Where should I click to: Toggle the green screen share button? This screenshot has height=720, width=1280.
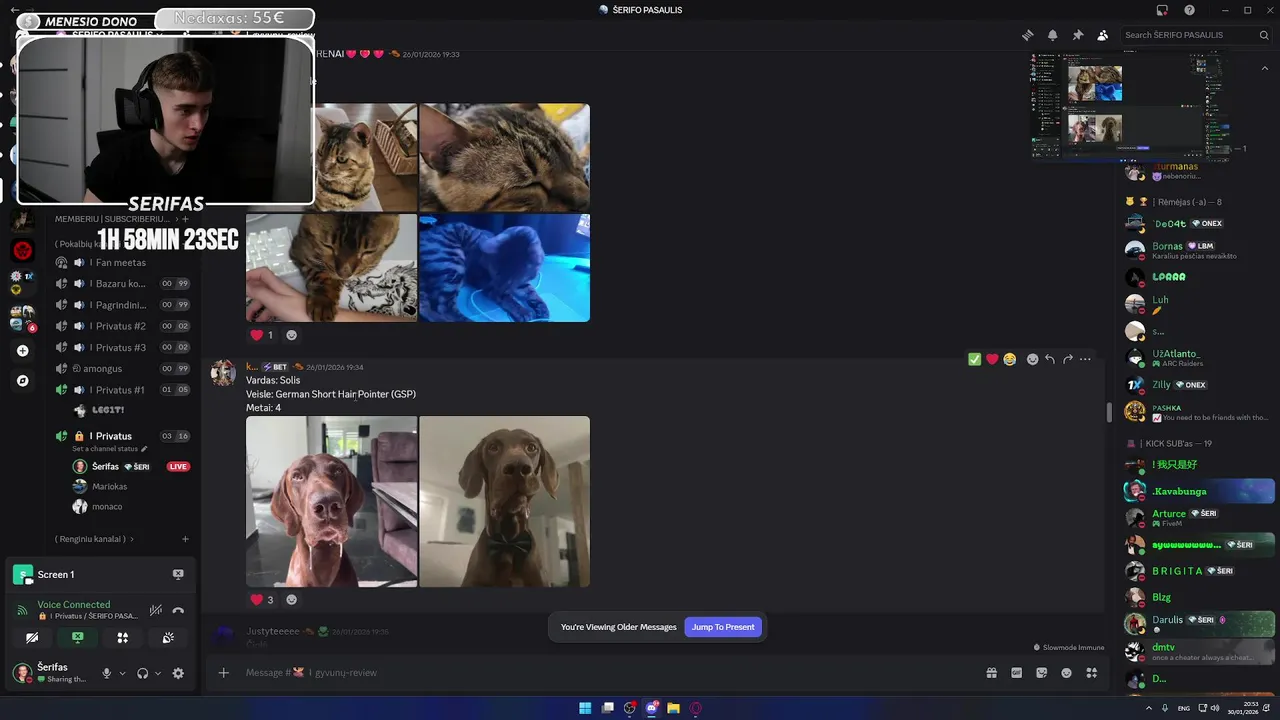tap(77, 637)
